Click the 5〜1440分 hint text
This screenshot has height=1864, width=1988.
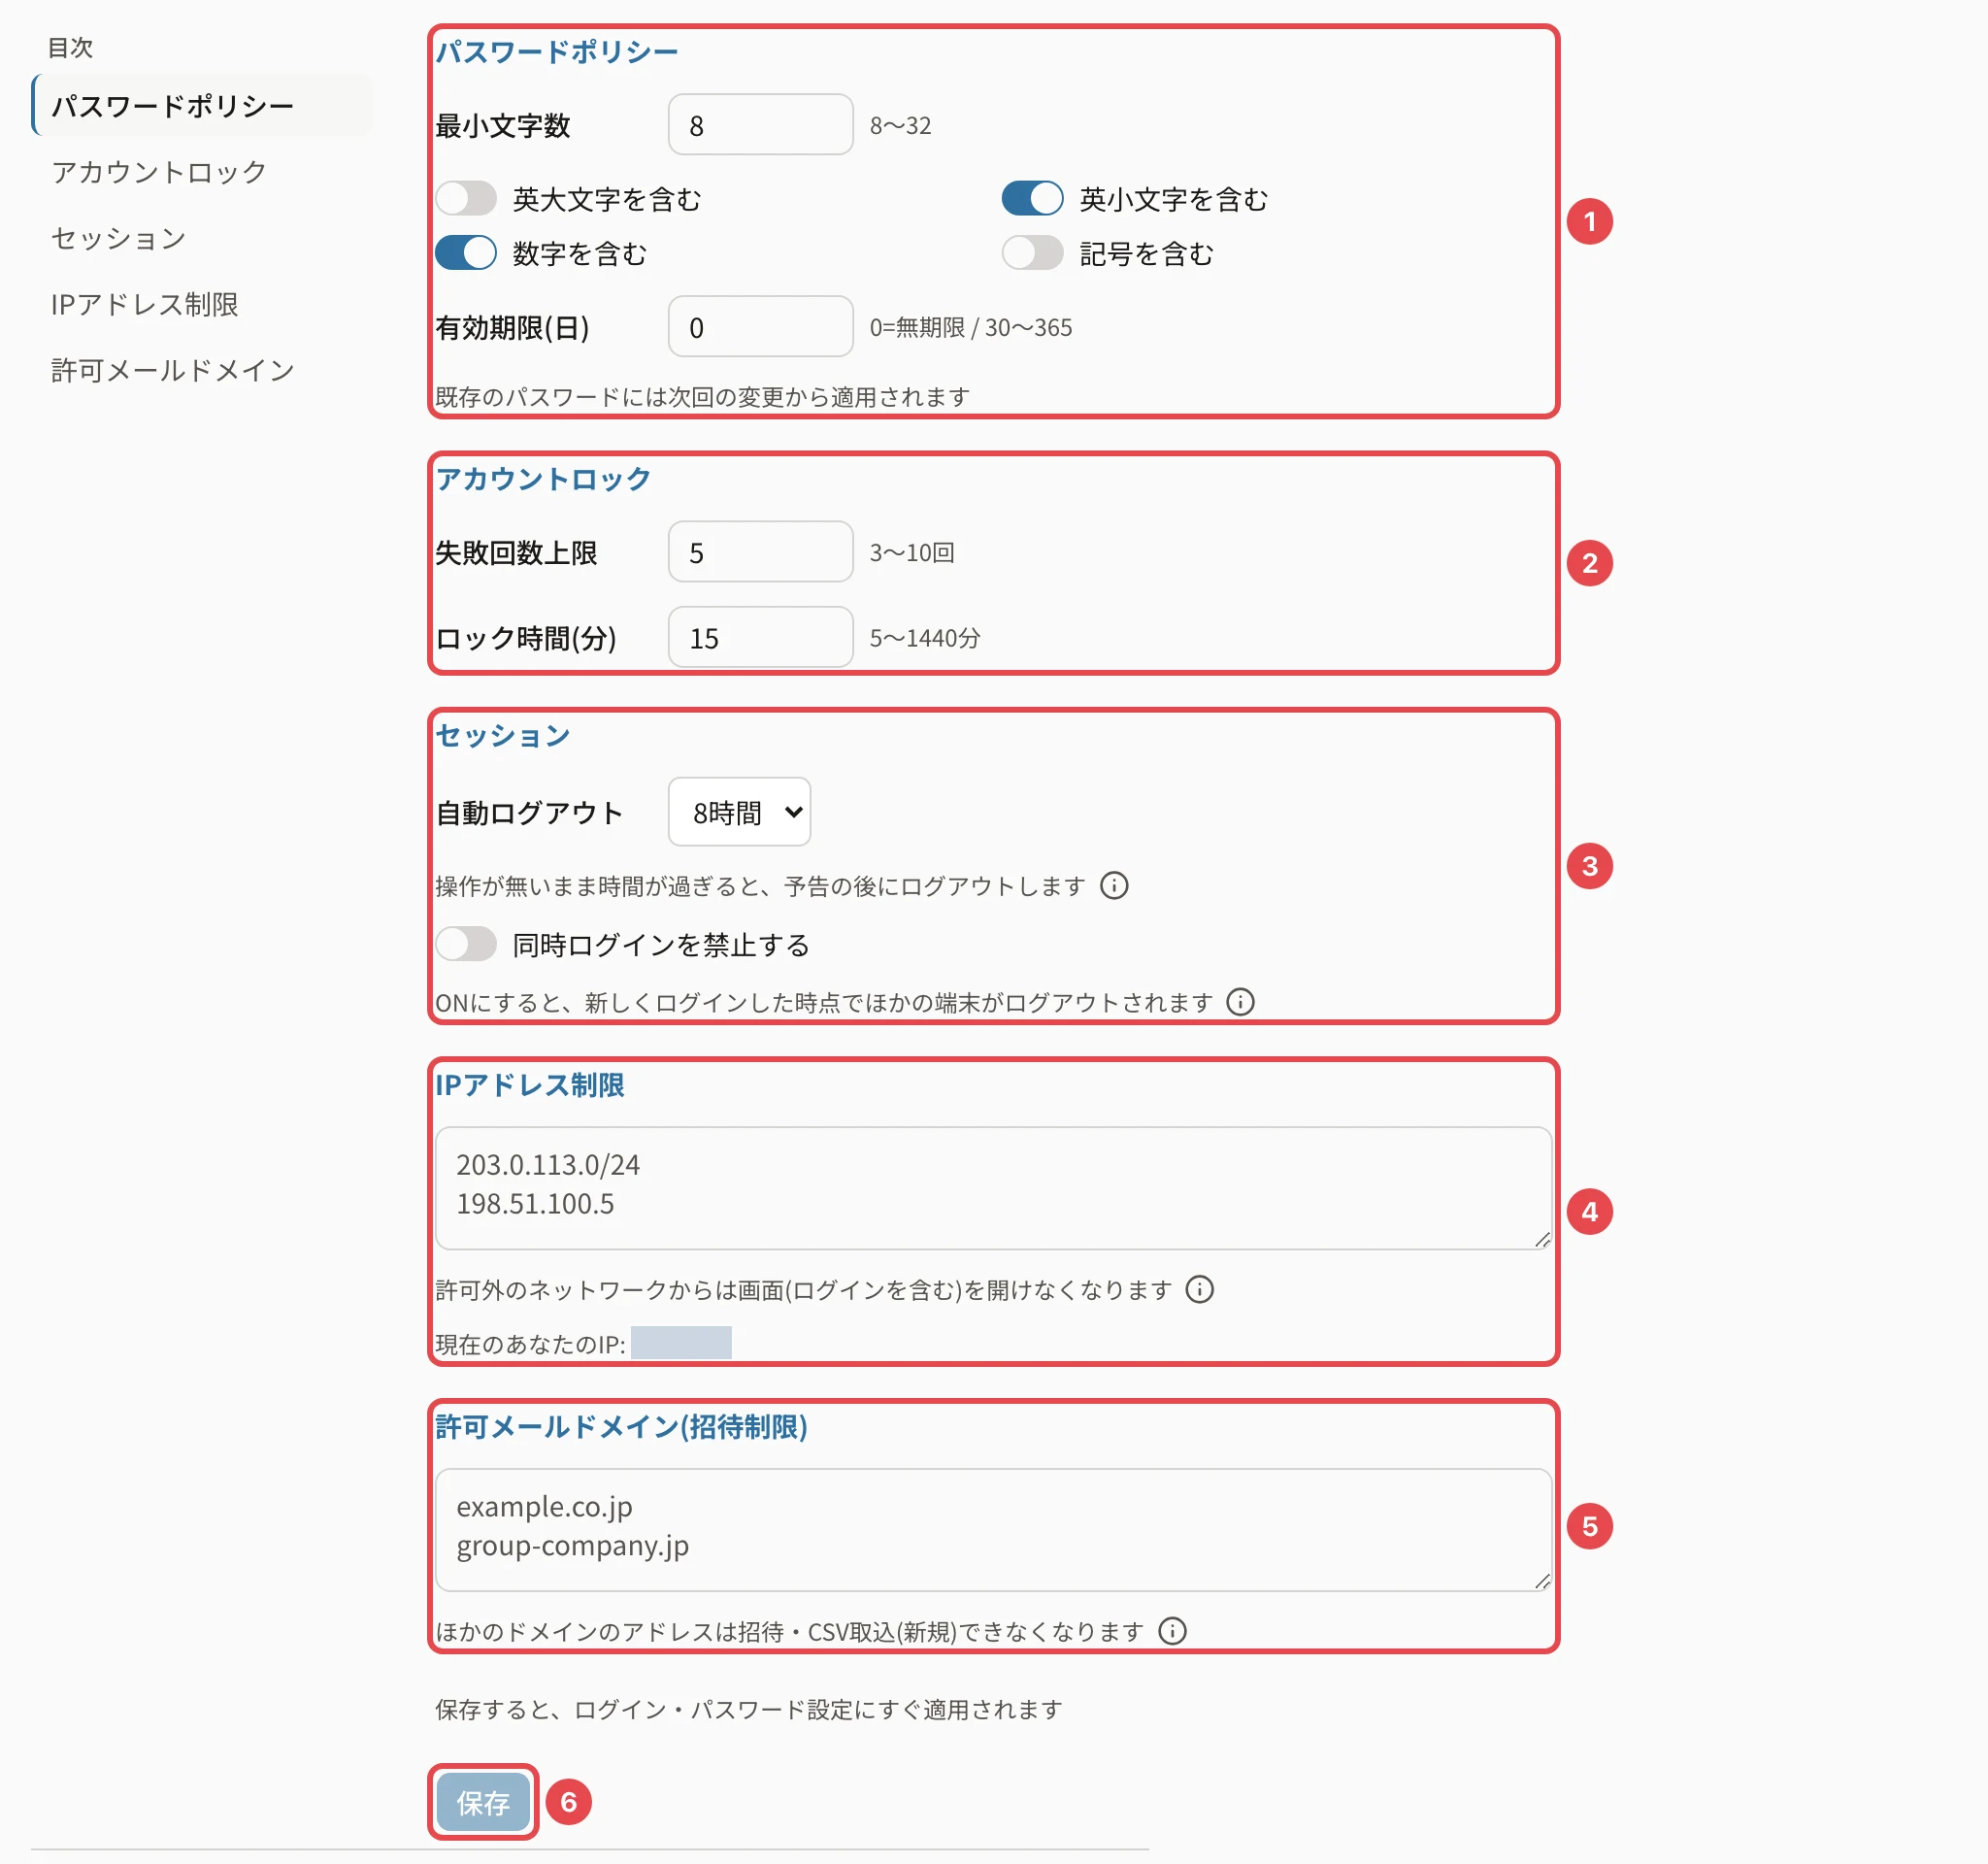tap(925, 637)
